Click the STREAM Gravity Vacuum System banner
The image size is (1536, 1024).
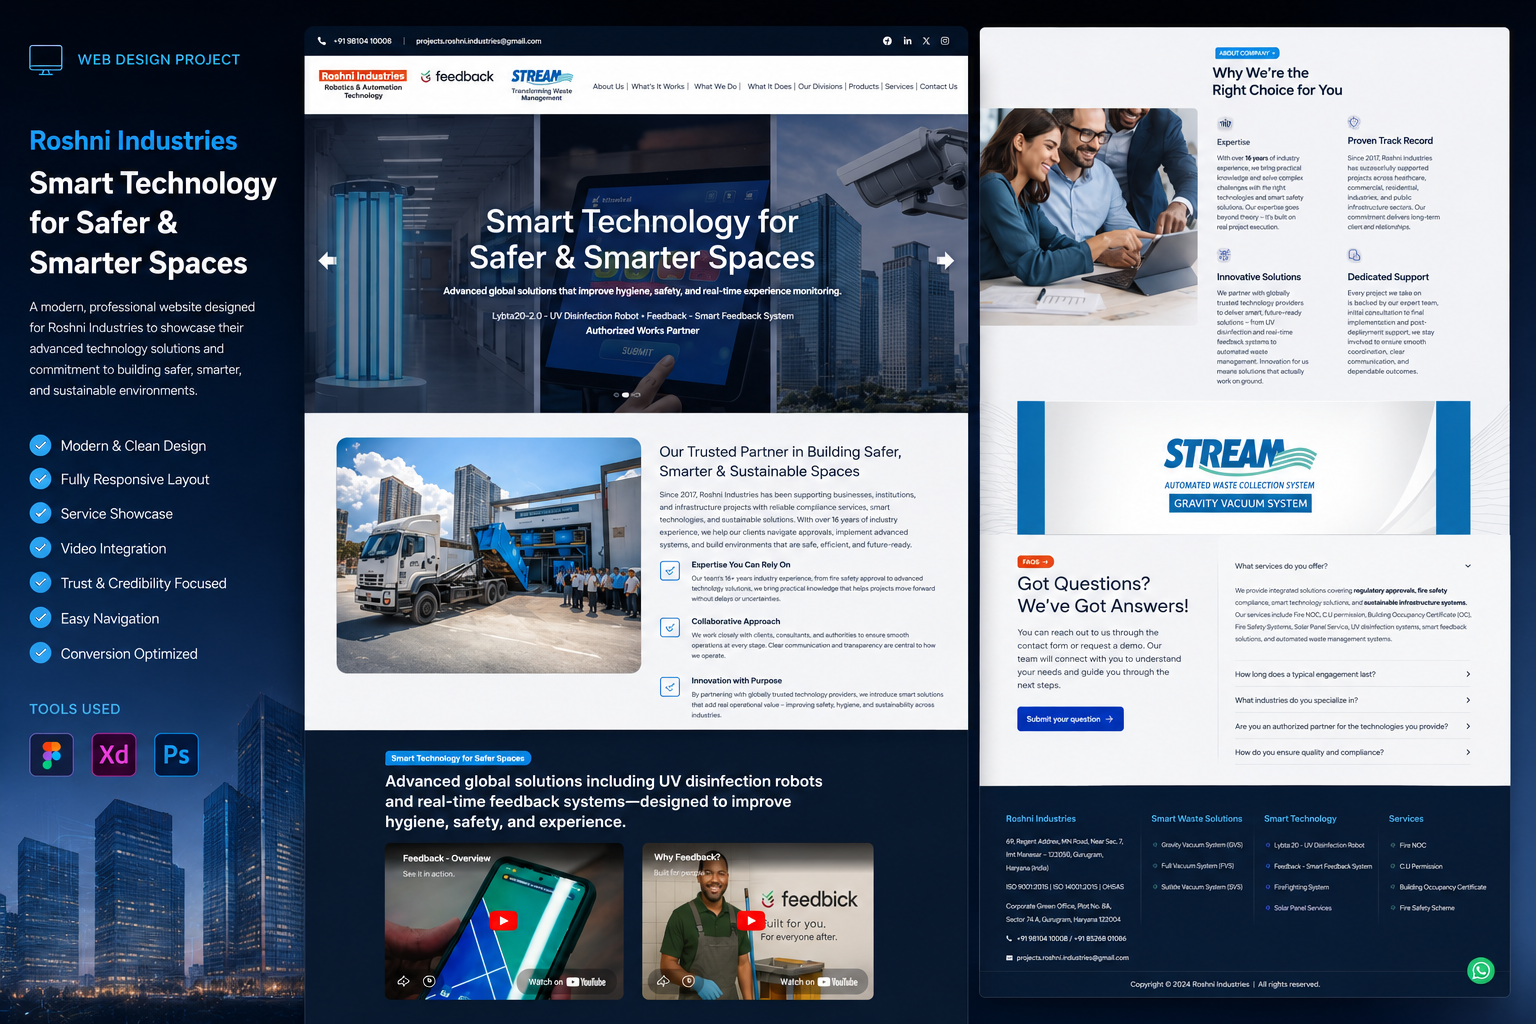1243,468
